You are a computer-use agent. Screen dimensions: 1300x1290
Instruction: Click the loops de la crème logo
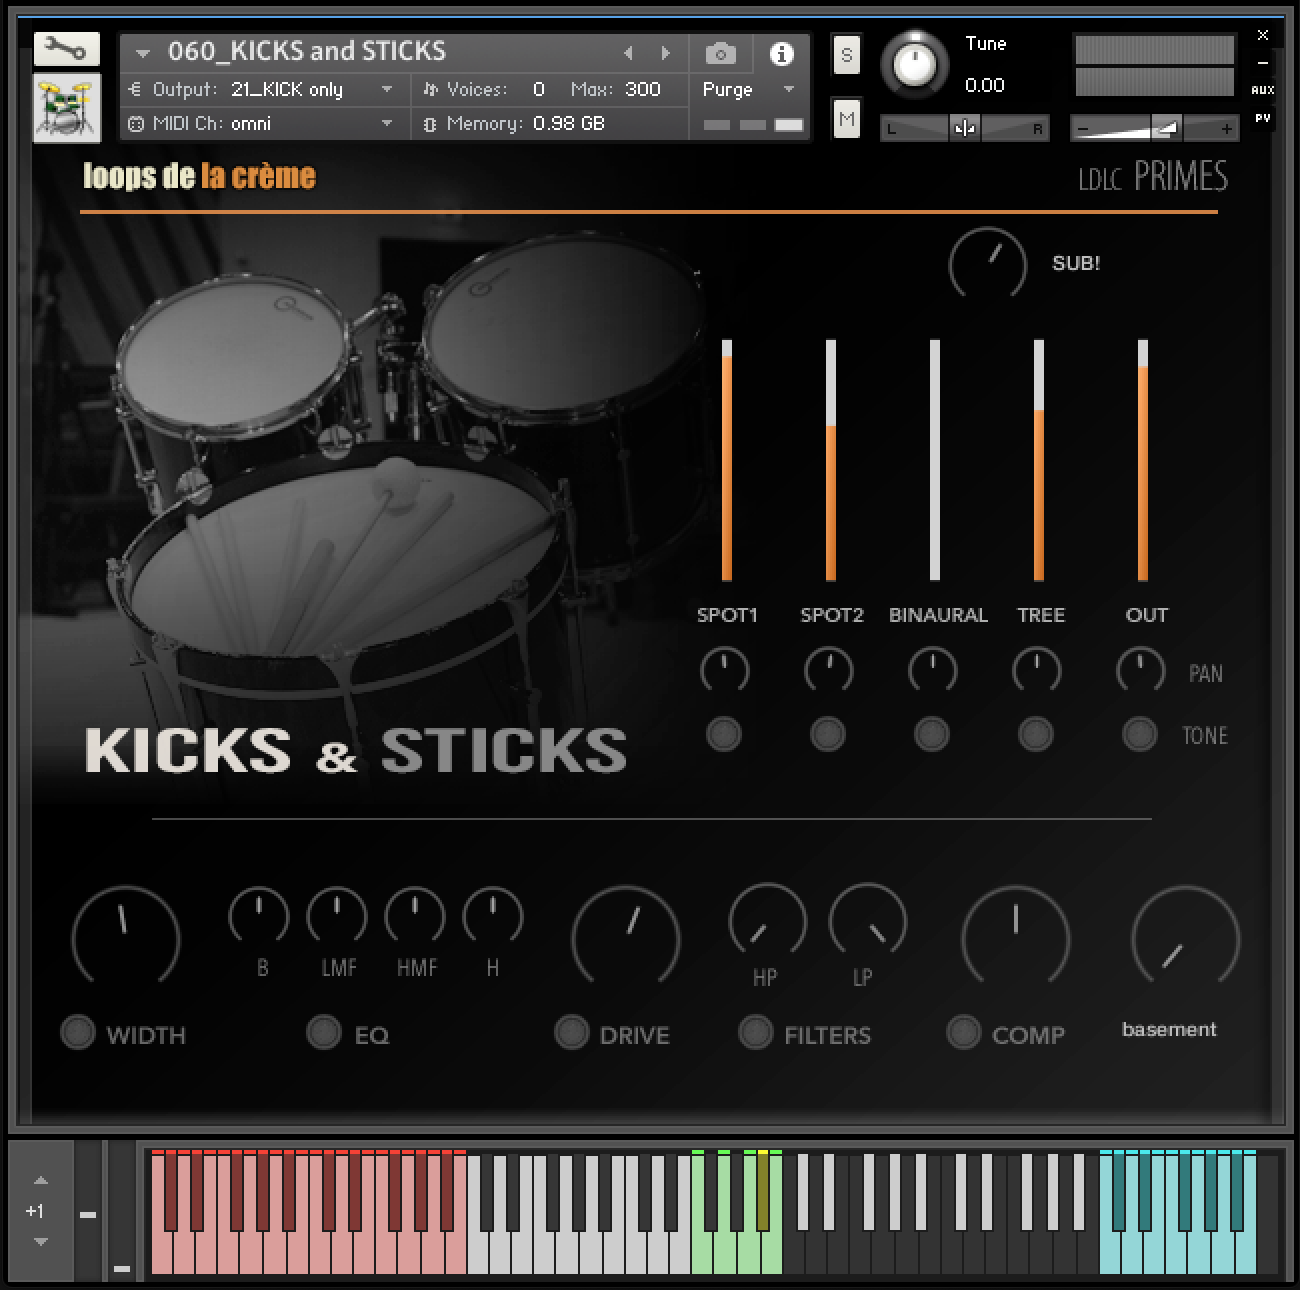(x=199, y=176)
